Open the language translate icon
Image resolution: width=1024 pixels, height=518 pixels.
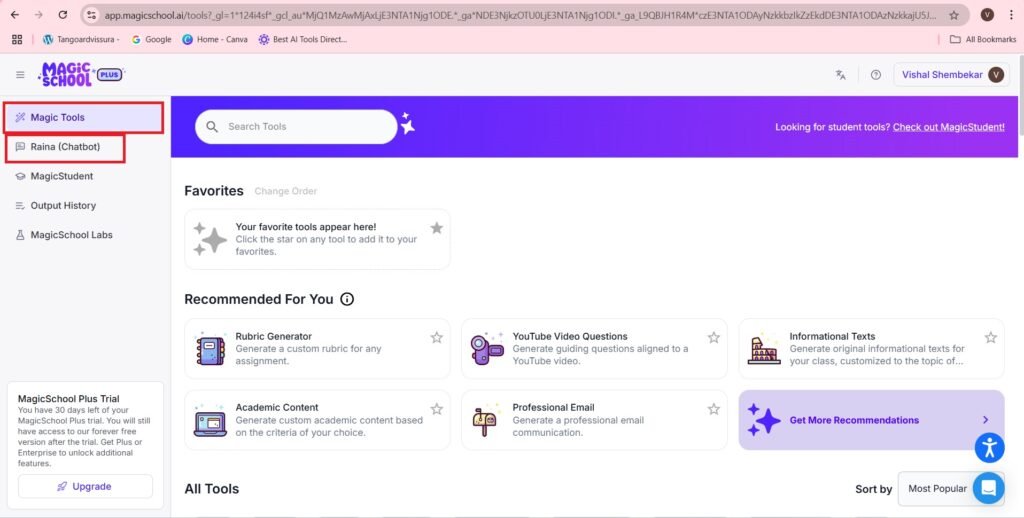point(840,74)
